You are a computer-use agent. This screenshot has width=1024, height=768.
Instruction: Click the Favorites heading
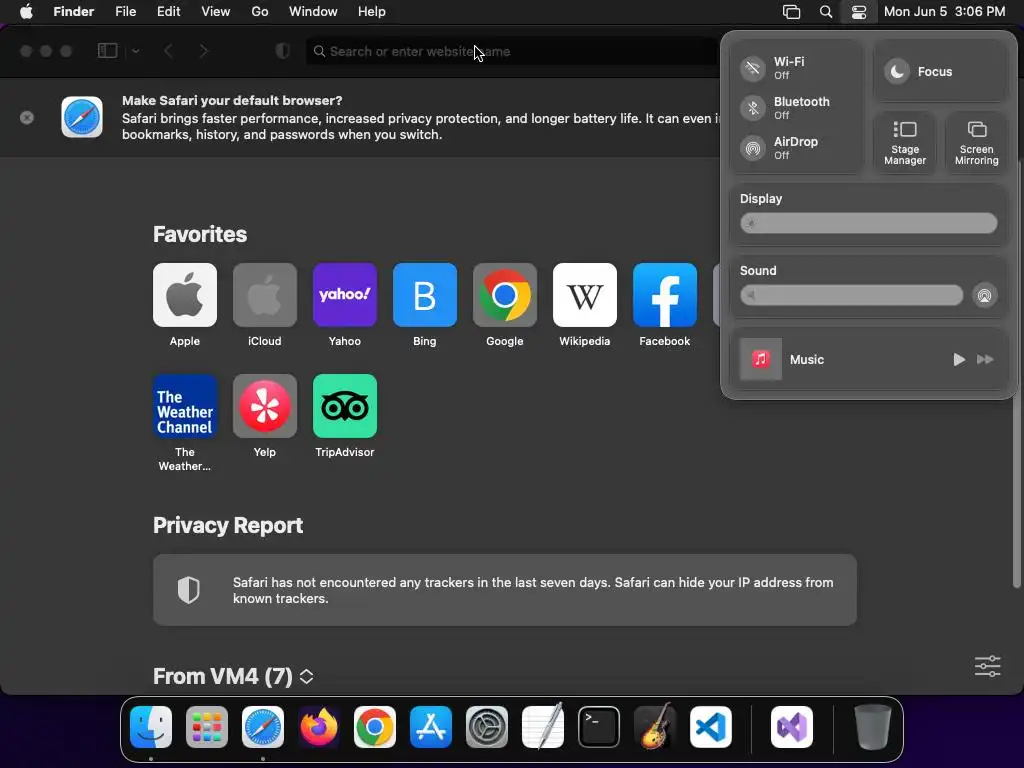[x=200, y=234]
